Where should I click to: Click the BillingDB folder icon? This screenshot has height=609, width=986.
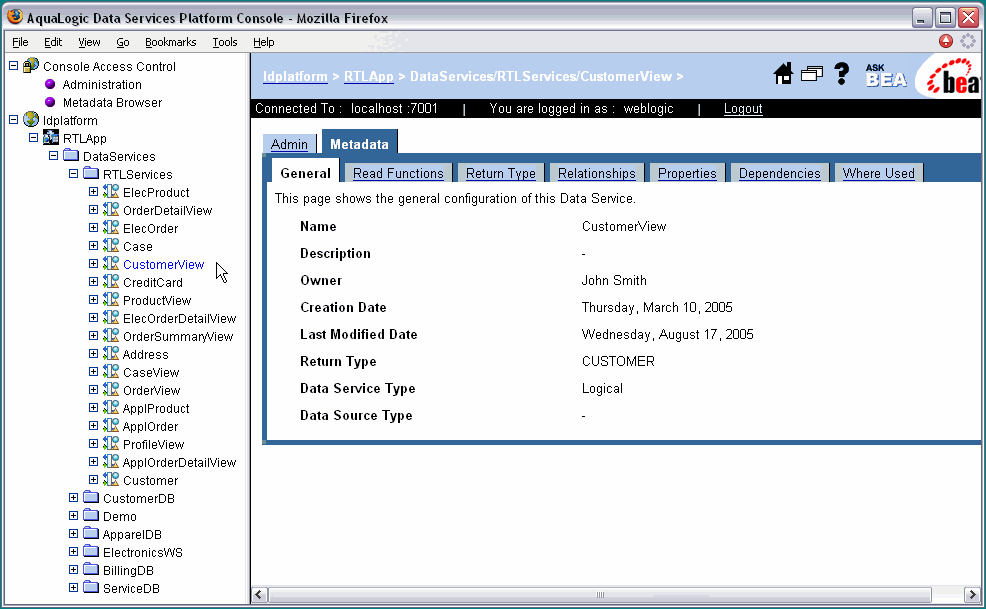pos(91,569)
